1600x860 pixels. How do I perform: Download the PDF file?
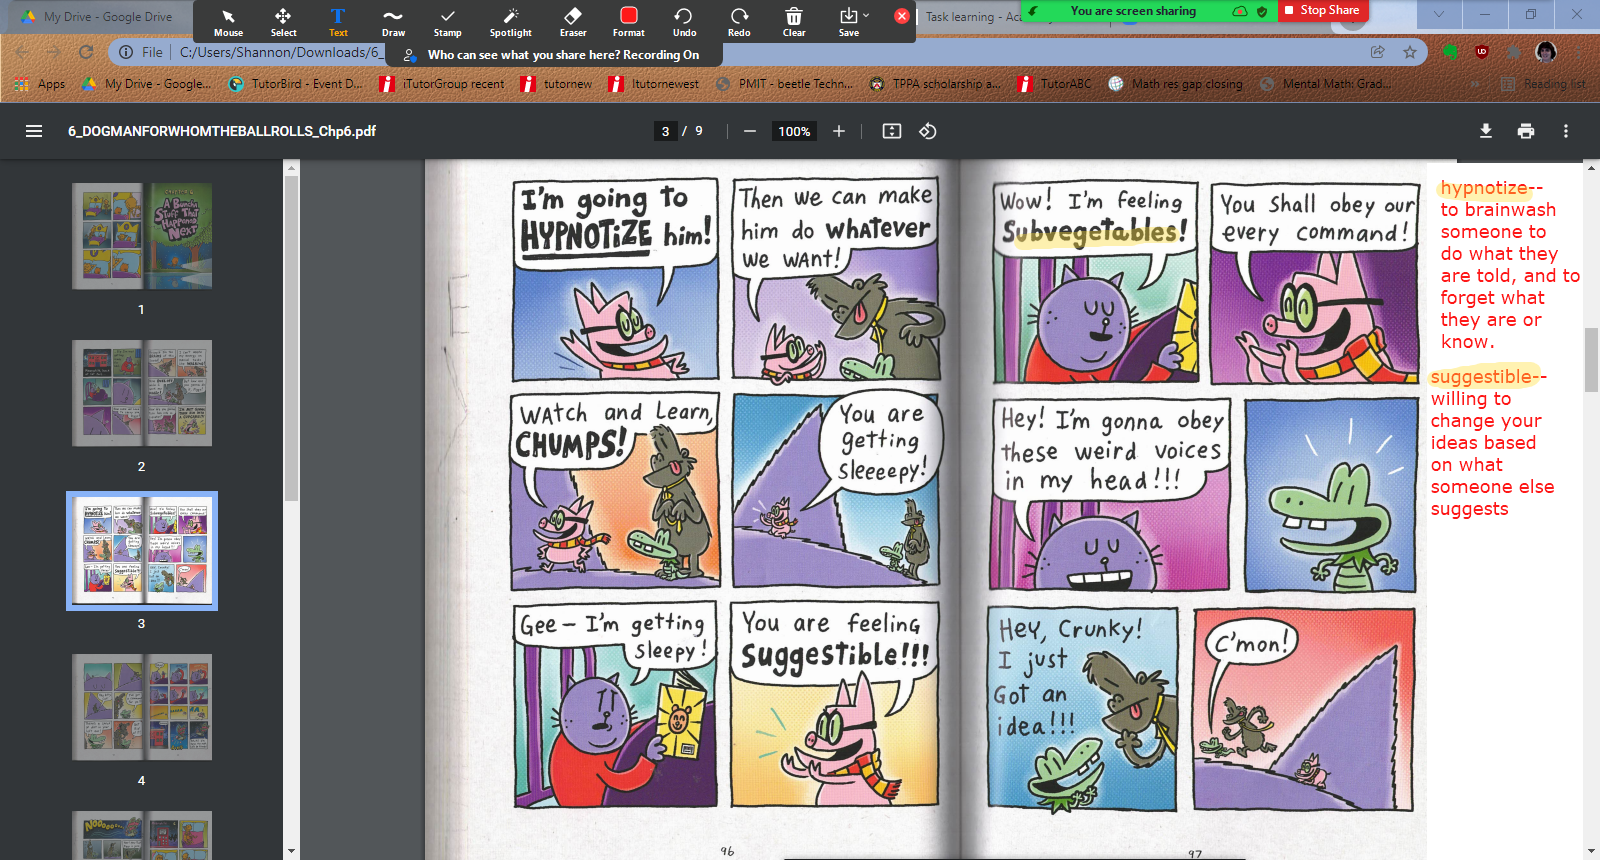pos(1486,131)
